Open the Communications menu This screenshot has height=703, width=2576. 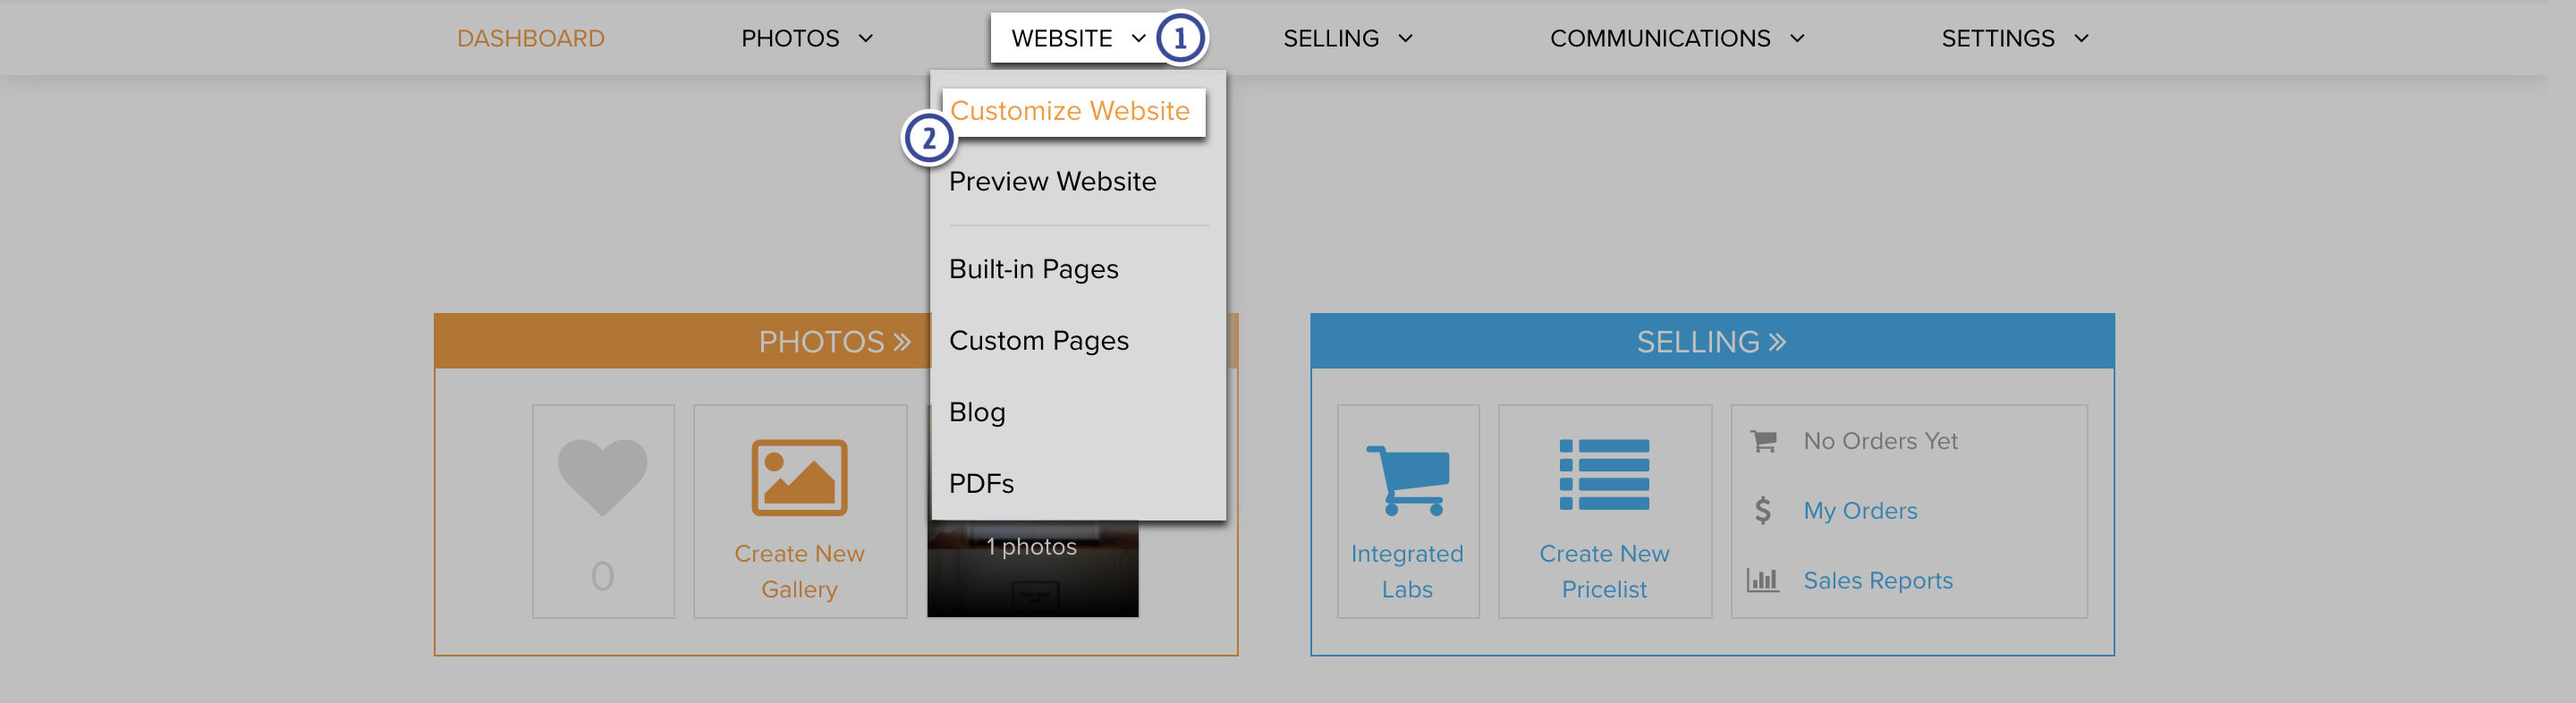1660,38
